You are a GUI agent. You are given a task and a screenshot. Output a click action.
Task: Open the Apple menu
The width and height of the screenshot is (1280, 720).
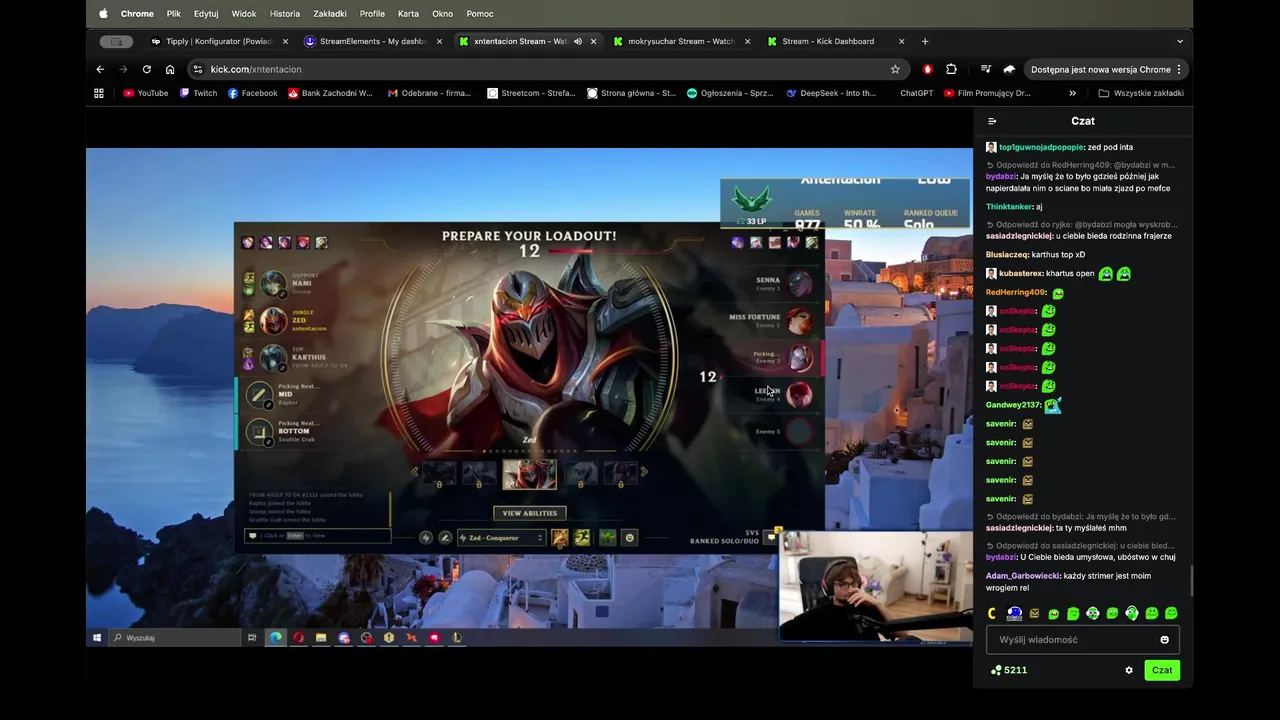(x=103, y=14)
